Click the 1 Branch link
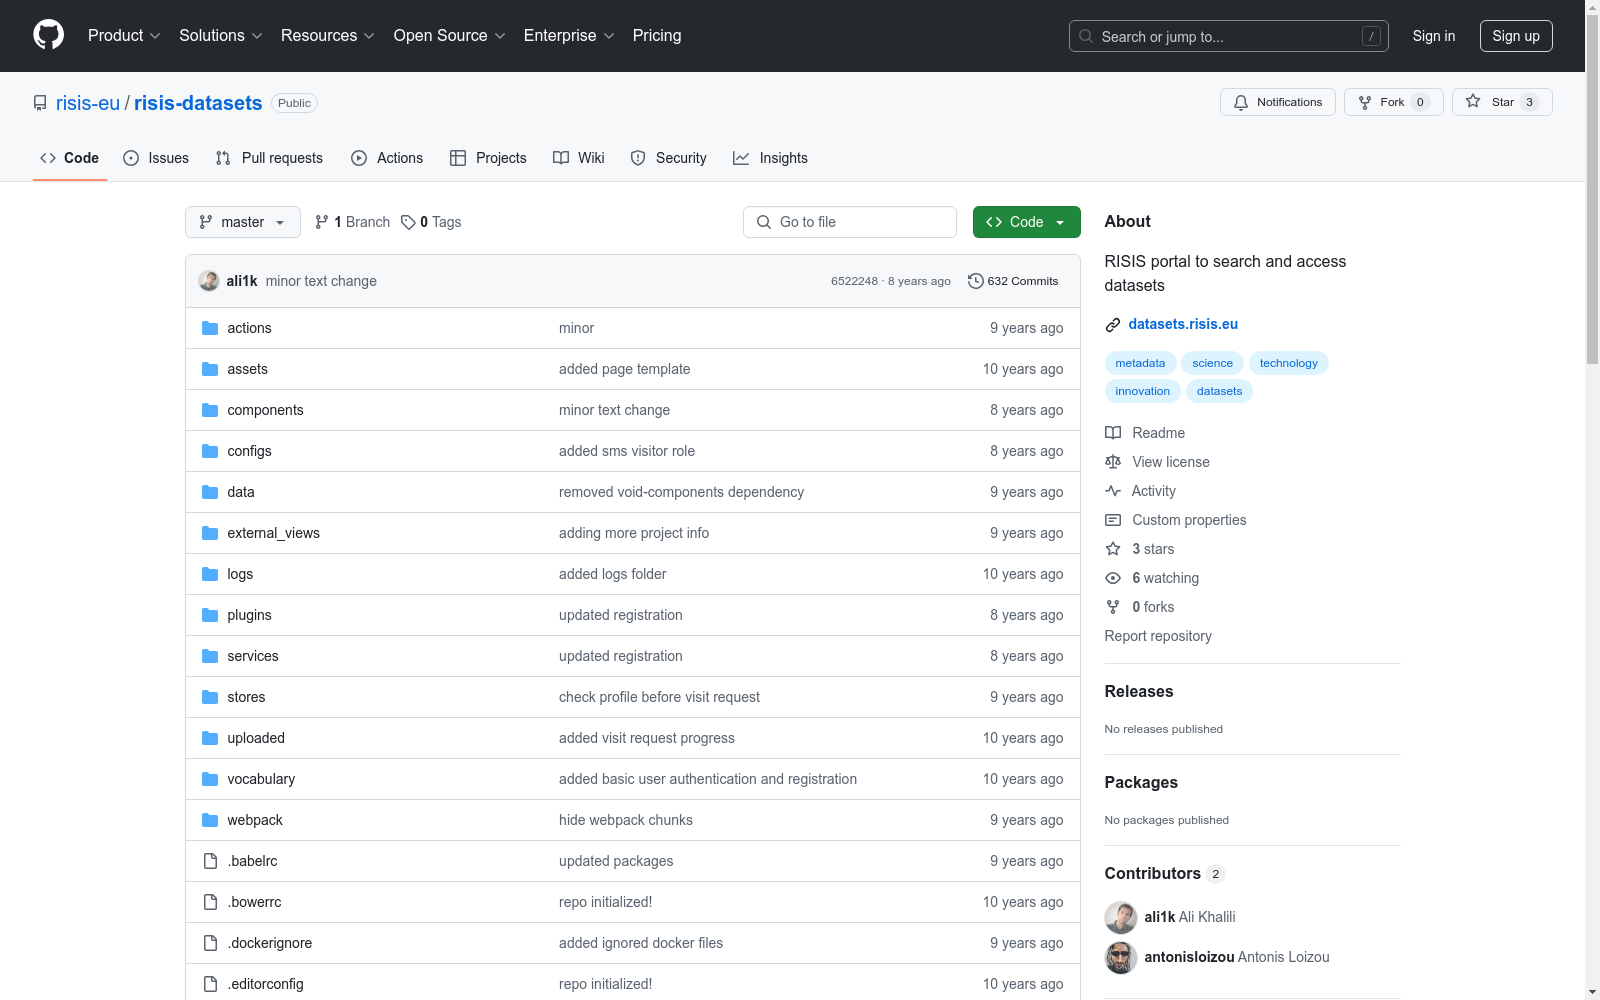The width and height of the screenshot is (1600, 1000). (x=352, y=222)
